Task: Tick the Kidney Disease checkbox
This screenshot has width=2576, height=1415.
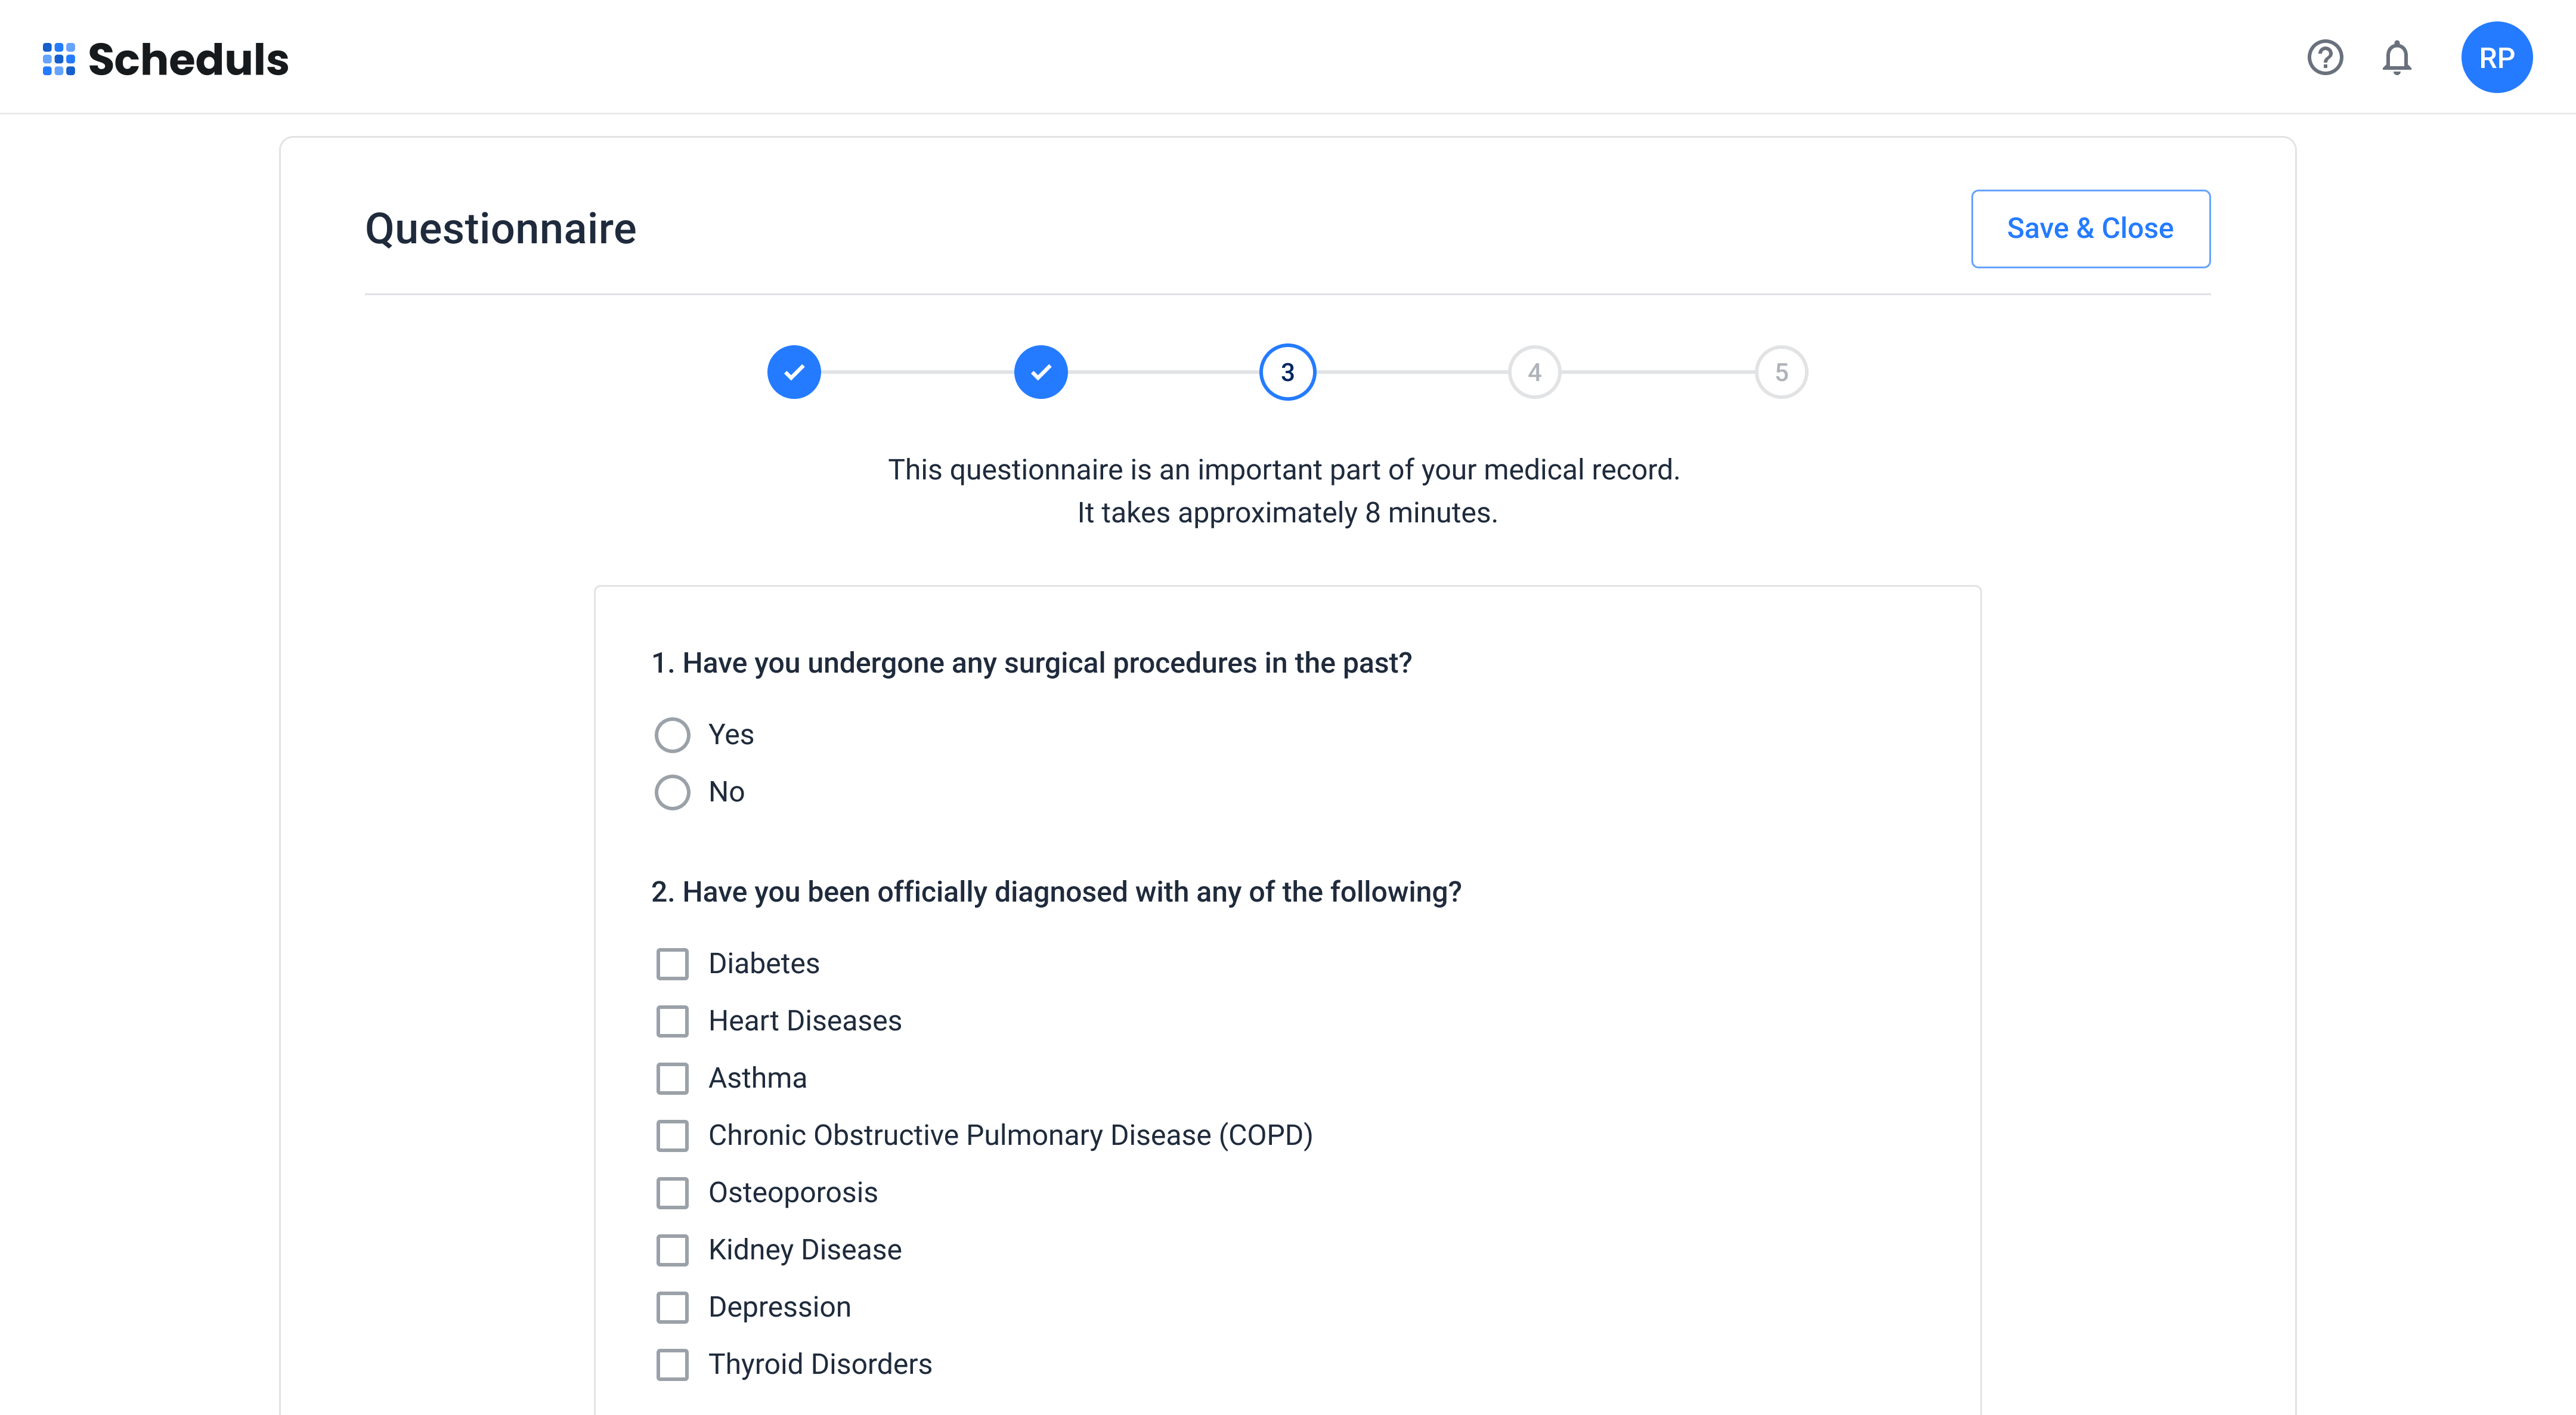Action: coord(672,1250)
